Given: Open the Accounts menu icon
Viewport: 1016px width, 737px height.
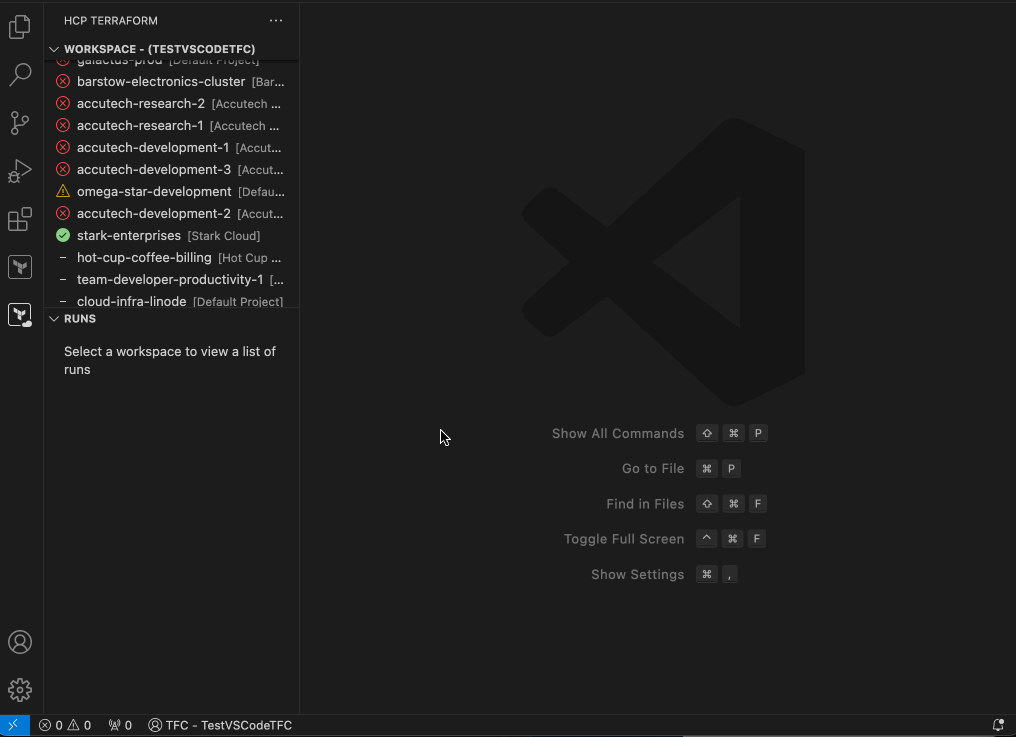Looking at the screenshot, I should pyautogui.click(x=20, y=642).
